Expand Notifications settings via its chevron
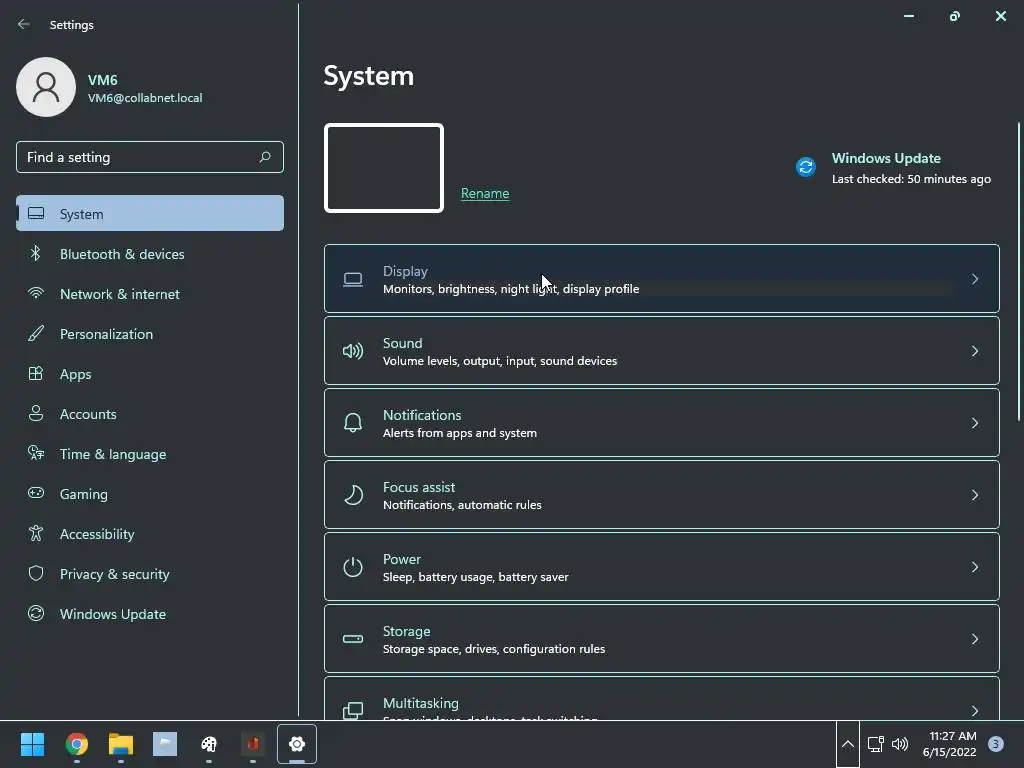Screen dimensions: 1024x768 coord(974,423)
